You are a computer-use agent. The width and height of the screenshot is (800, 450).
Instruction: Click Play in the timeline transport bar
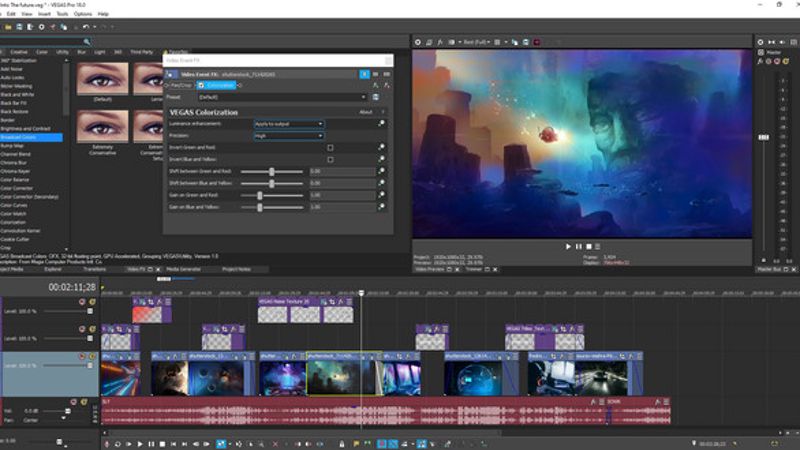pos(140,444)
